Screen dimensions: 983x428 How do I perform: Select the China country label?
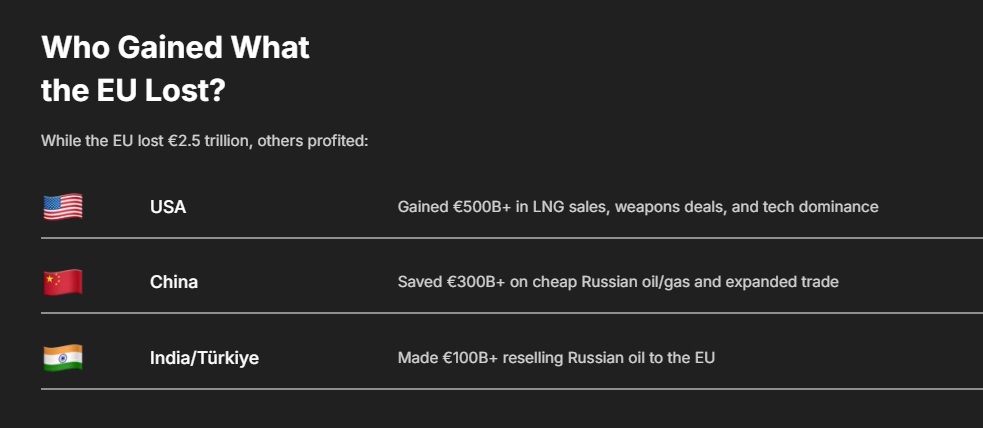point(174,282)
